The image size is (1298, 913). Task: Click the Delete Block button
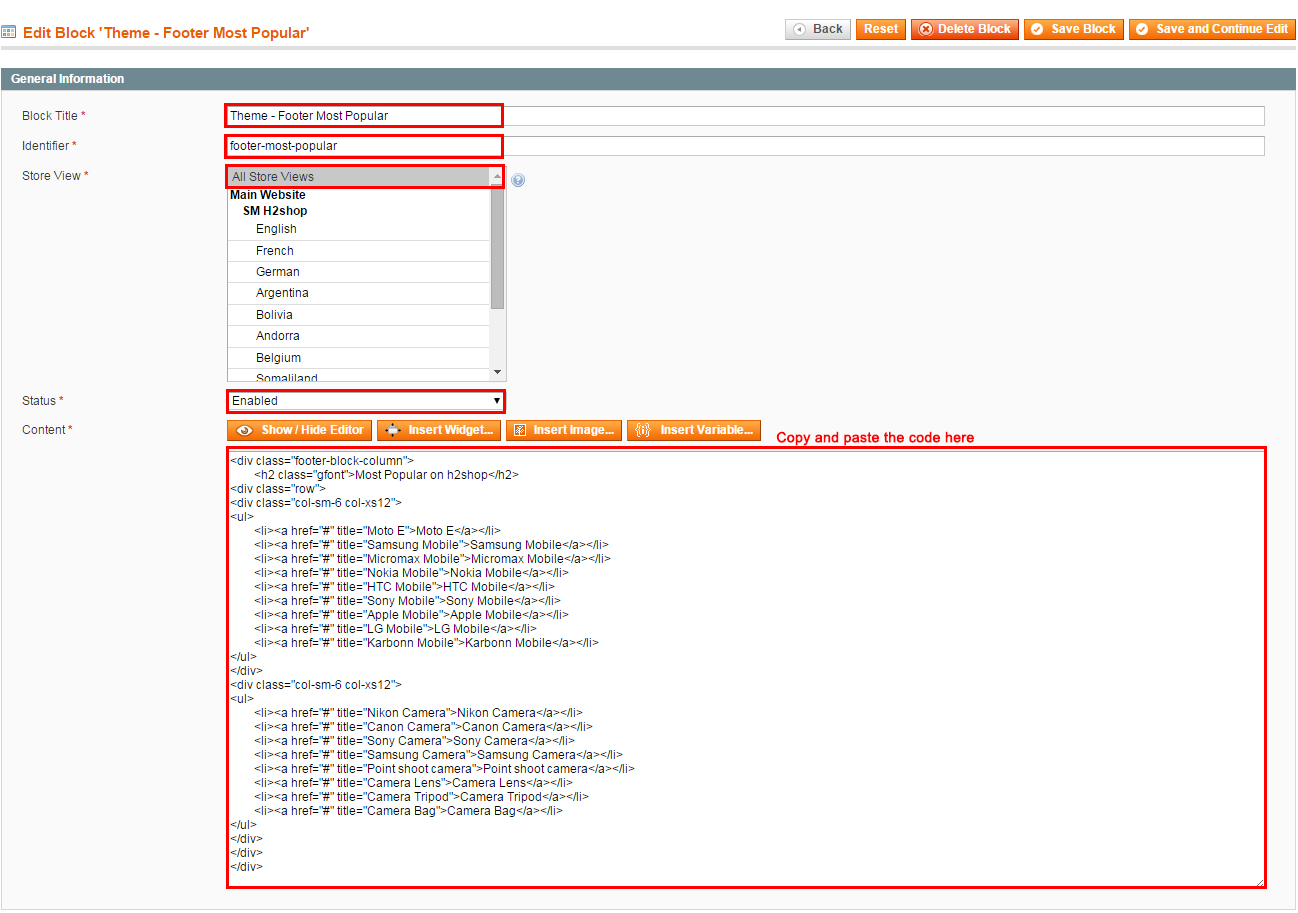964,29
